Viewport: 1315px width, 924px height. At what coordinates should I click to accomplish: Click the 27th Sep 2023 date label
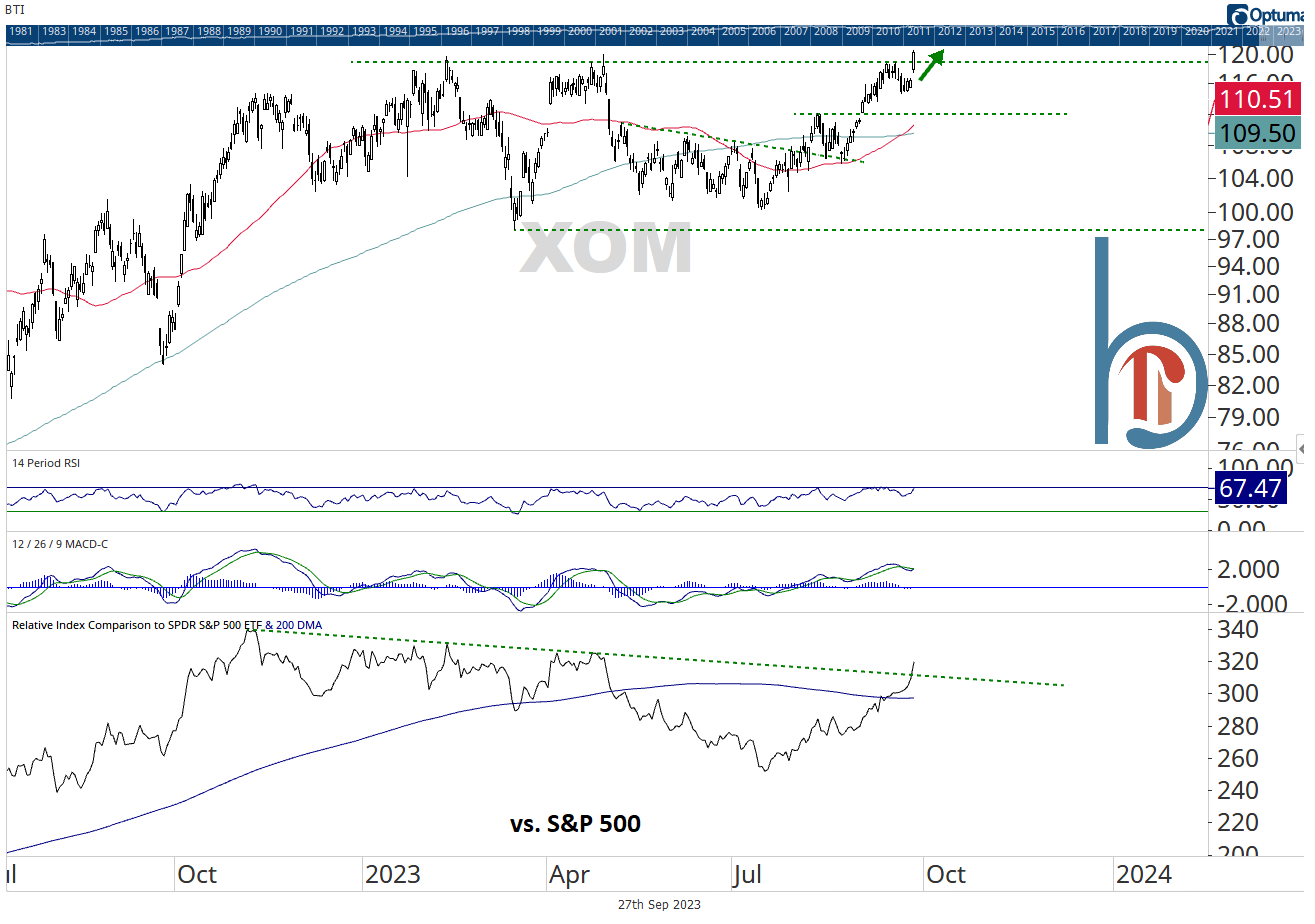click(659, 905)
